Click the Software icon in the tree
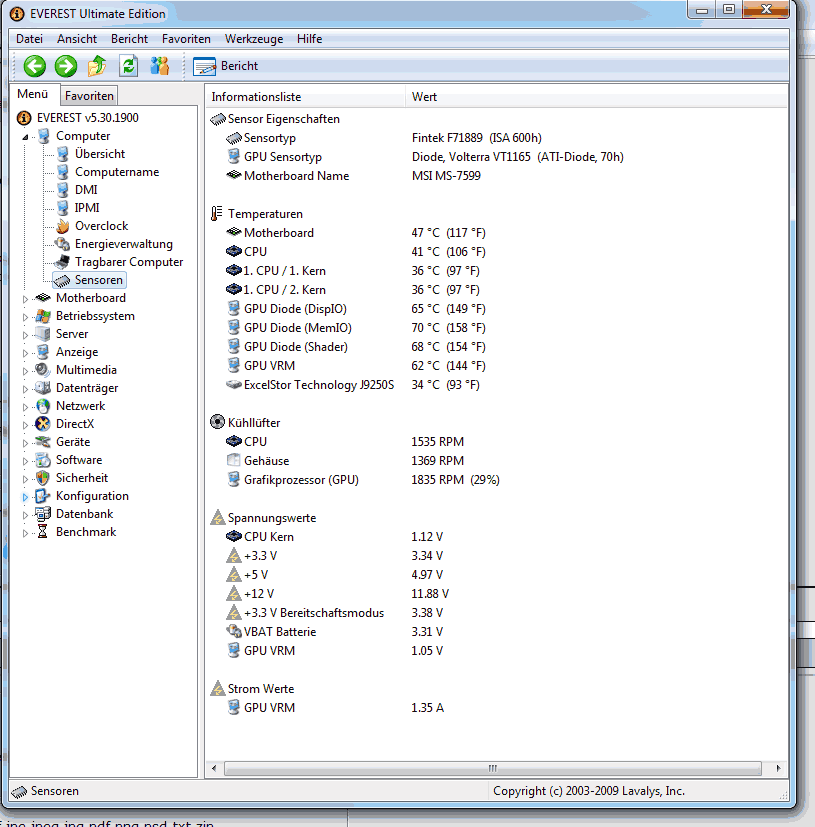Image resolution: width=815 pixels, height=827 pixels. click(43, 460)
